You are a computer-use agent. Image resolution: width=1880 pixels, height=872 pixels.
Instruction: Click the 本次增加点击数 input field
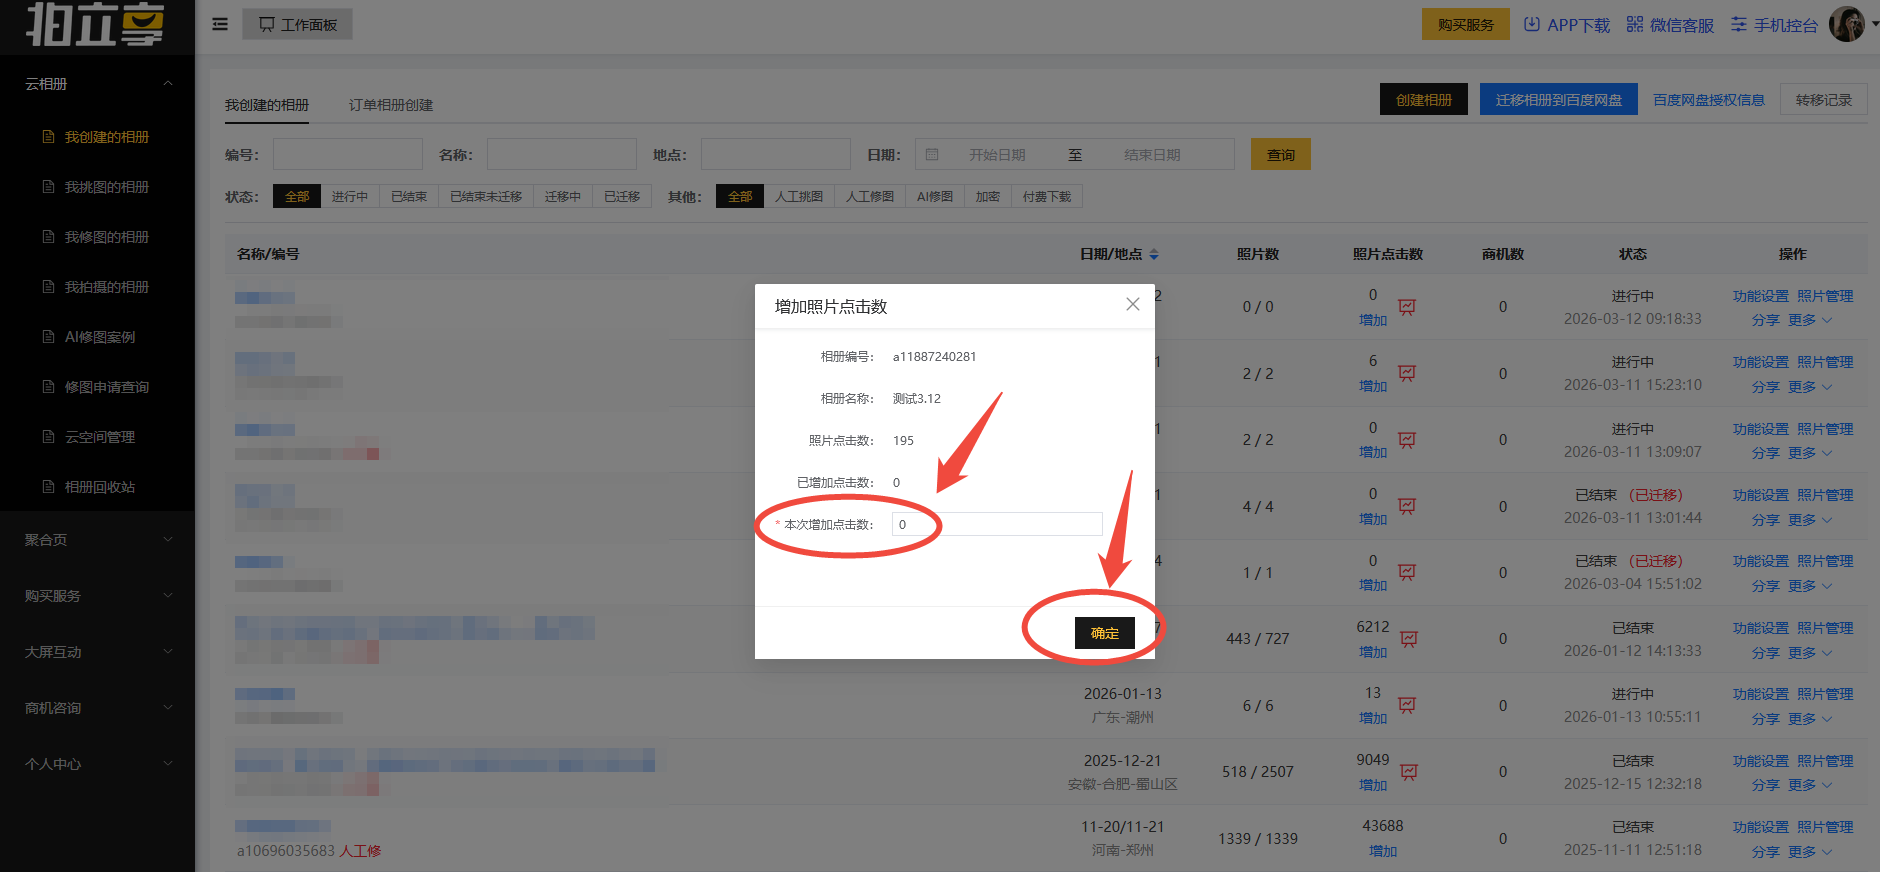(996, 524)
